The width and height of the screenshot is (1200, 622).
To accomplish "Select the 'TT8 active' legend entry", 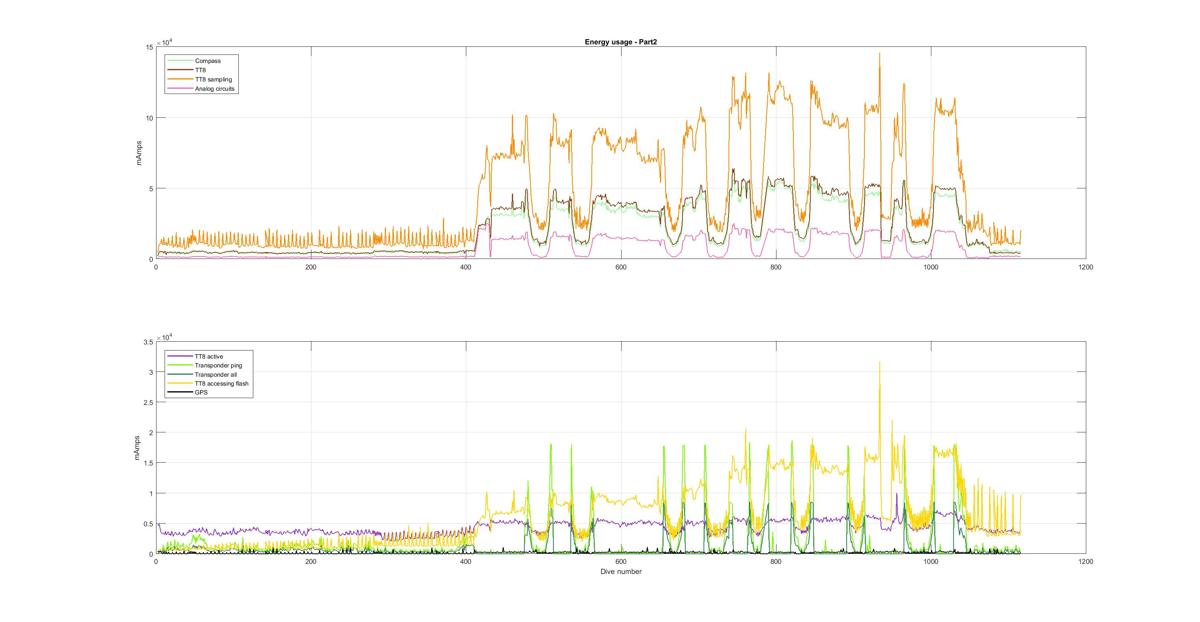I will coord(211,356).
